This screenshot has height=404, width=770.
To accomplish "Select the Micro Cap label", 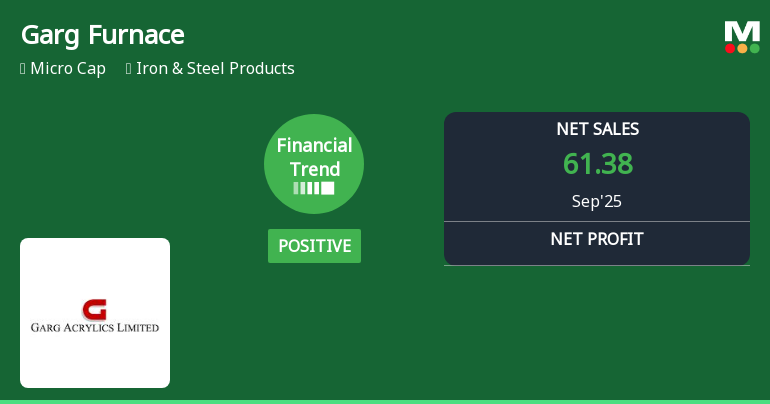I will tap(68, 69).
